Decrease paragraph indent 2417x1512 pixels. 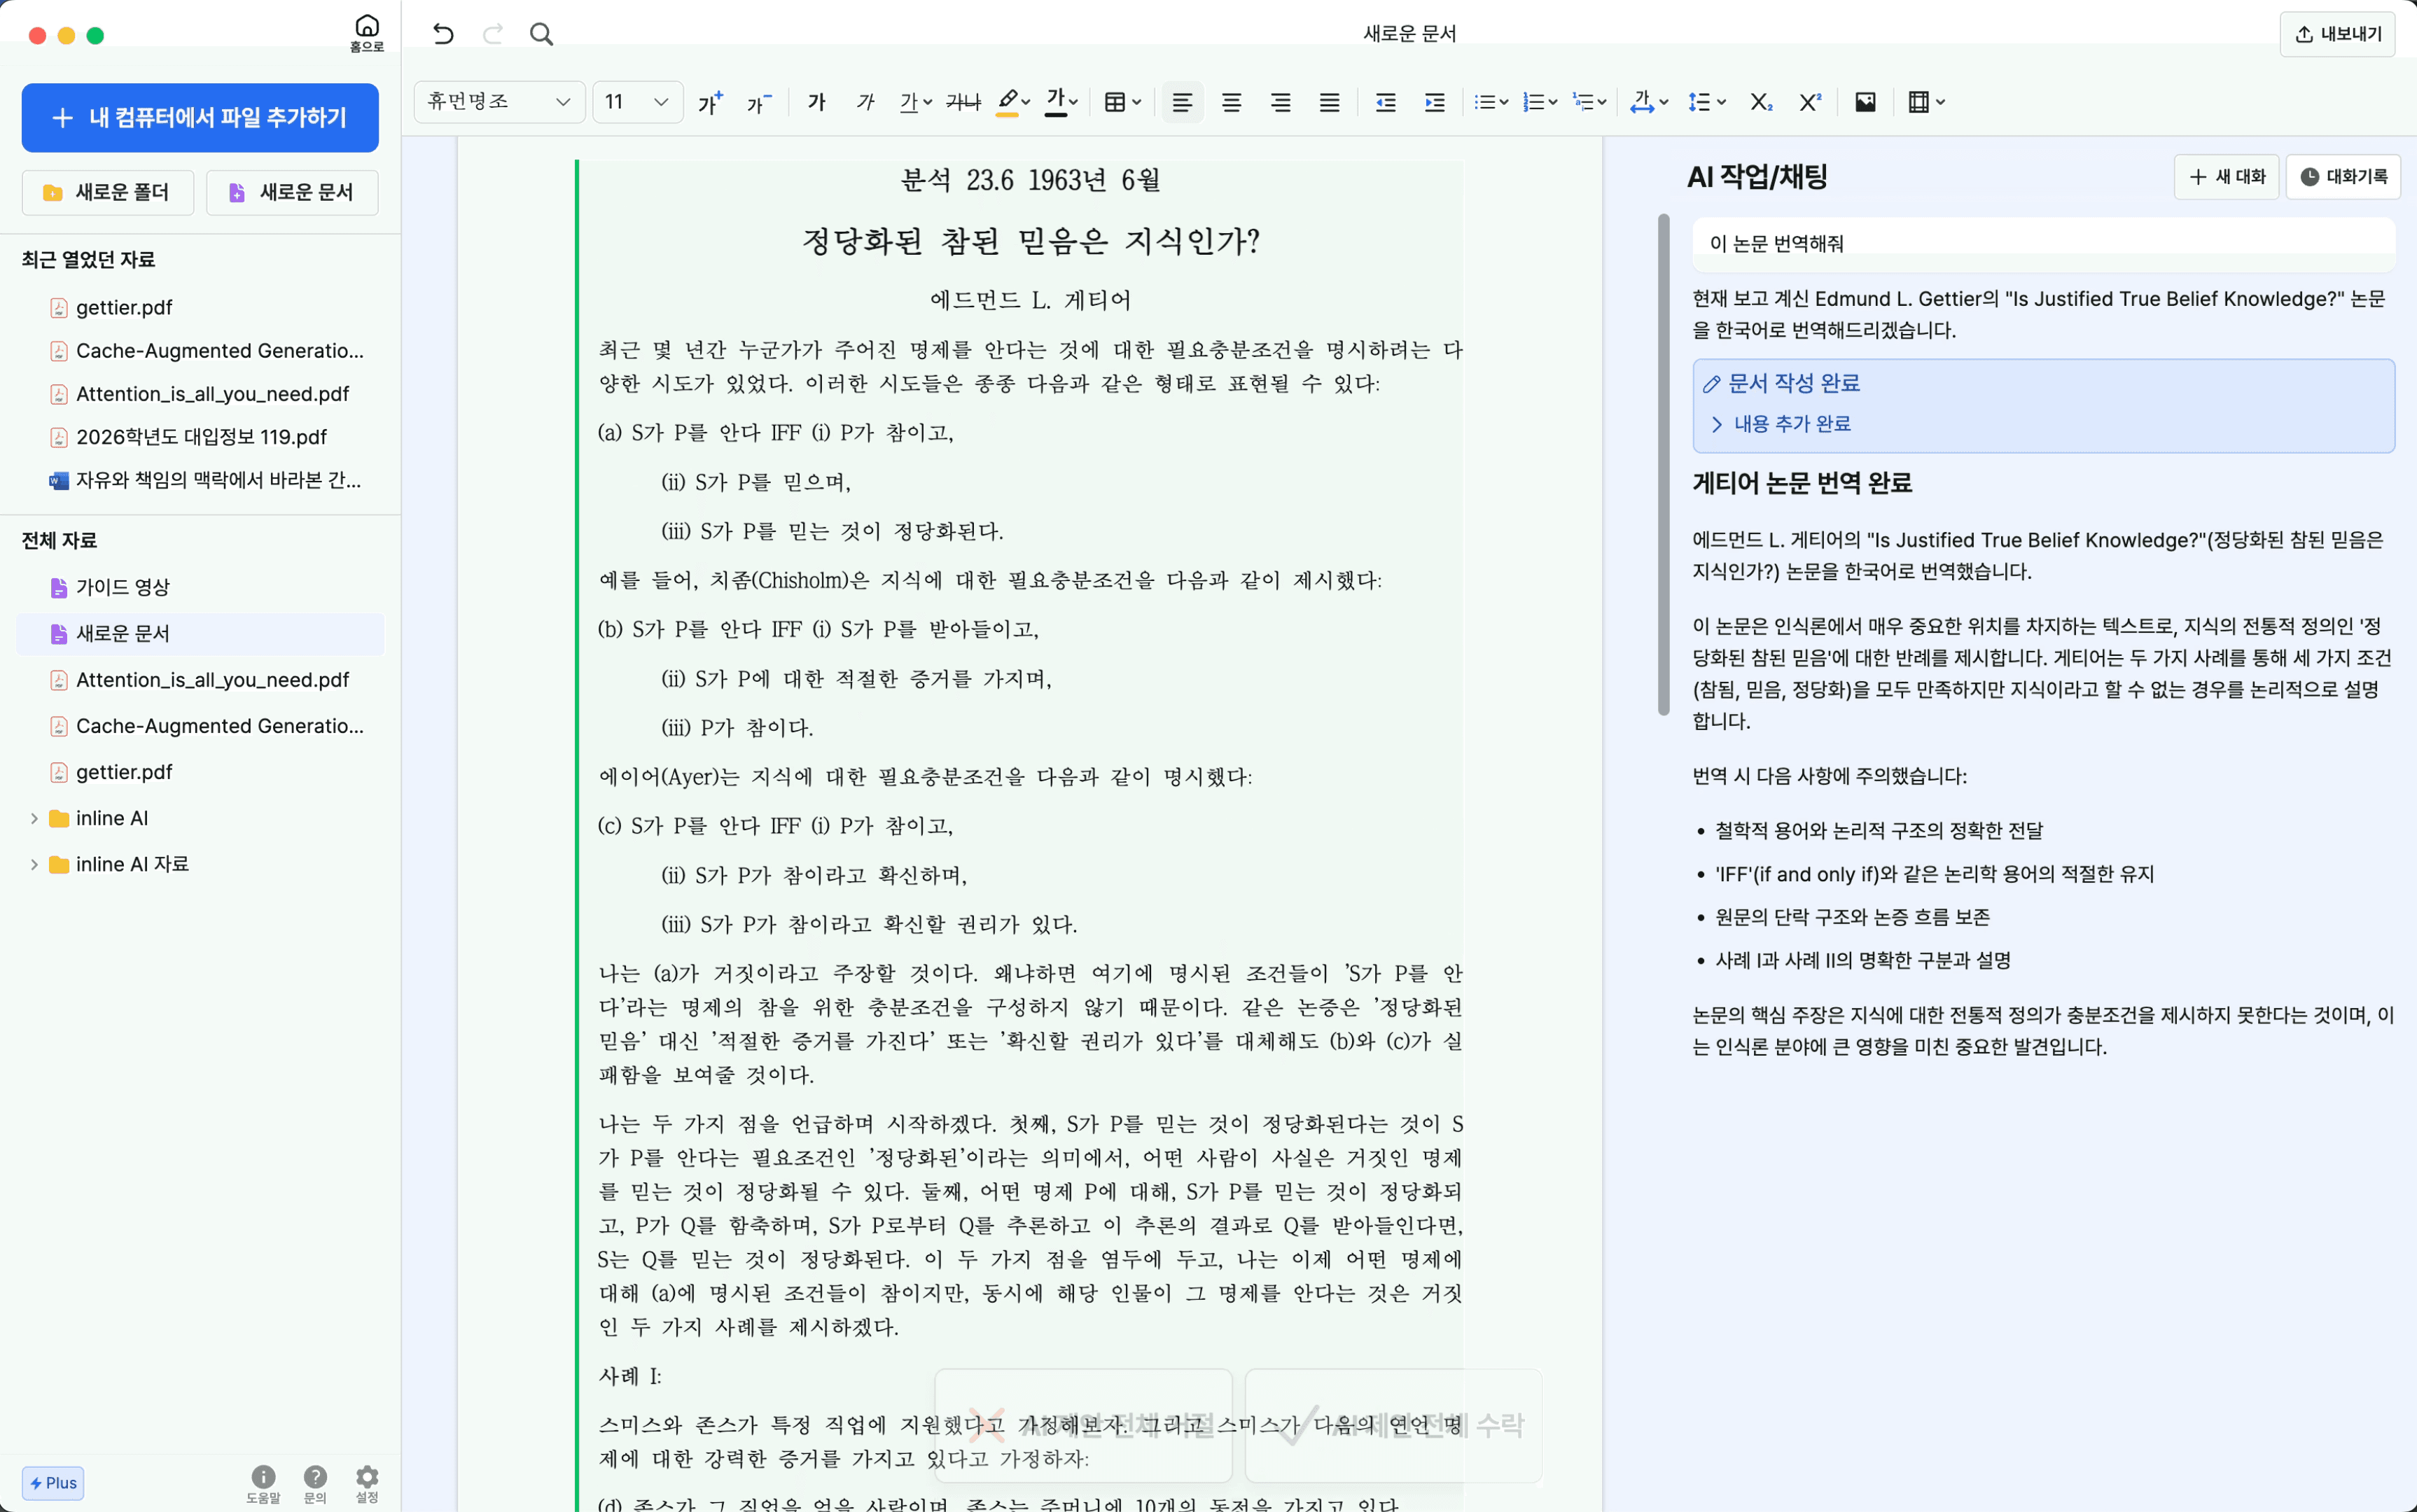(1385, 102)
